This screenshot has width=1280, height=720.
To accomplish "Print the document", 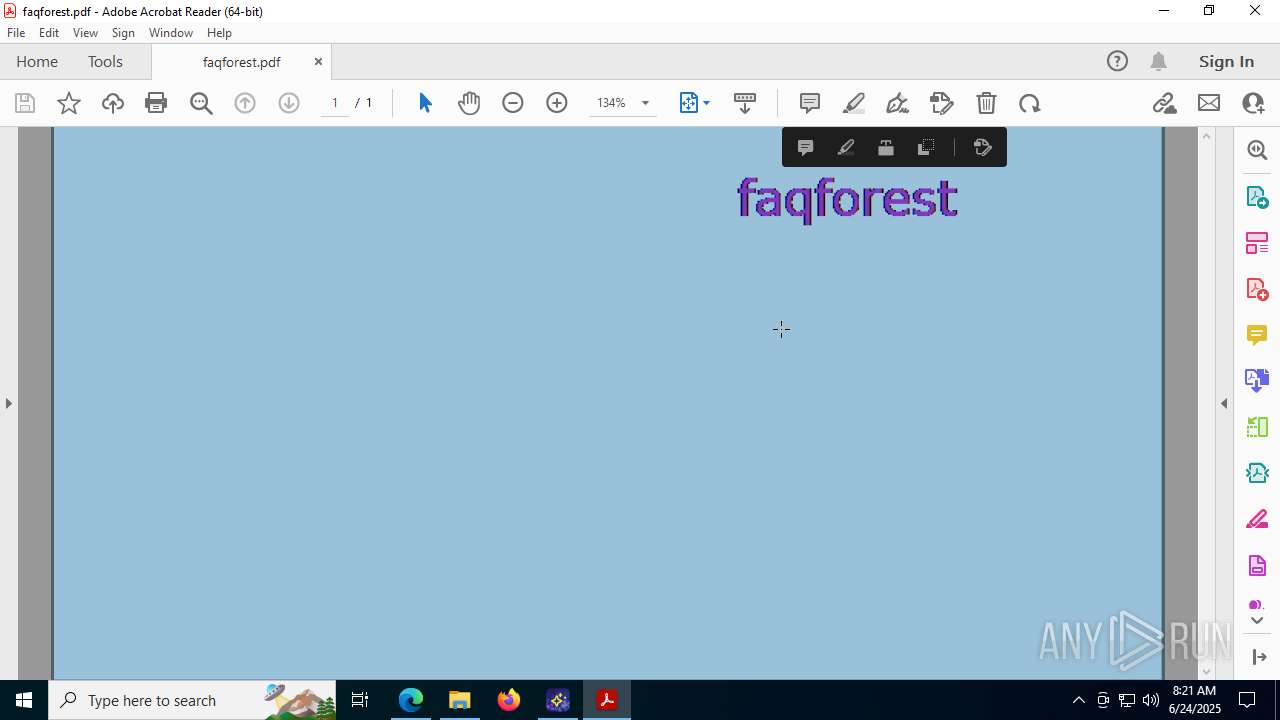I will pyautogui.click(x=156, y=103).
